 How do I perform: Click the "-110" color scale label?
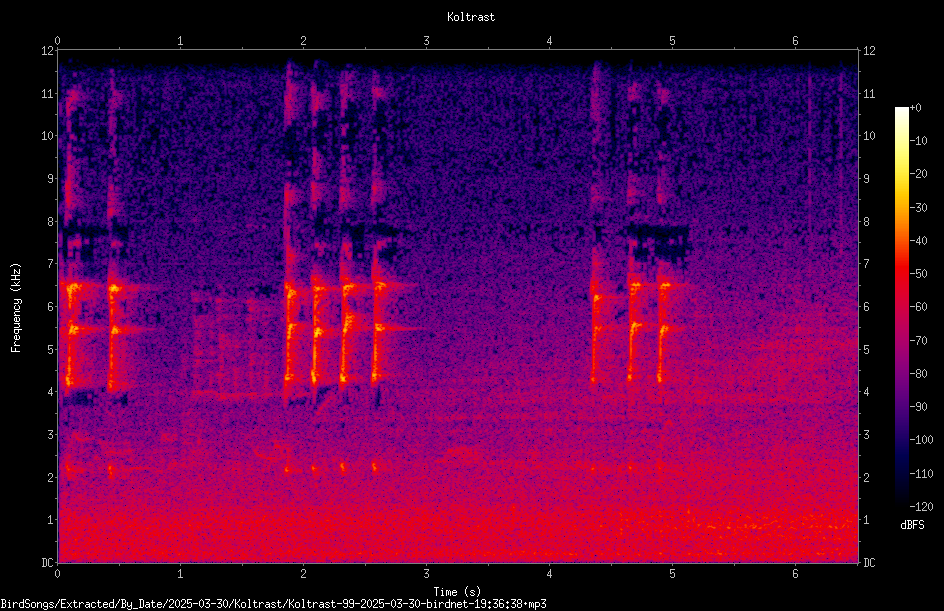tap(921, 474)
